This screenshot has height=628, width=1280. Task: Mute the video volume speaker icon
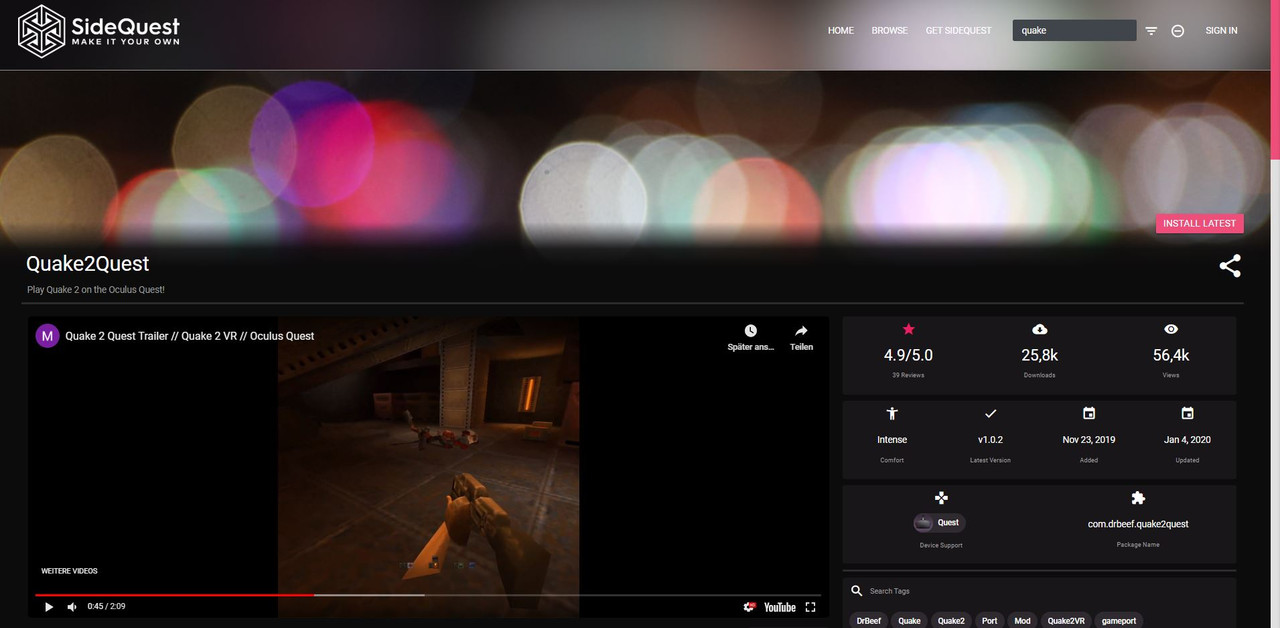(x=72, y=606)
